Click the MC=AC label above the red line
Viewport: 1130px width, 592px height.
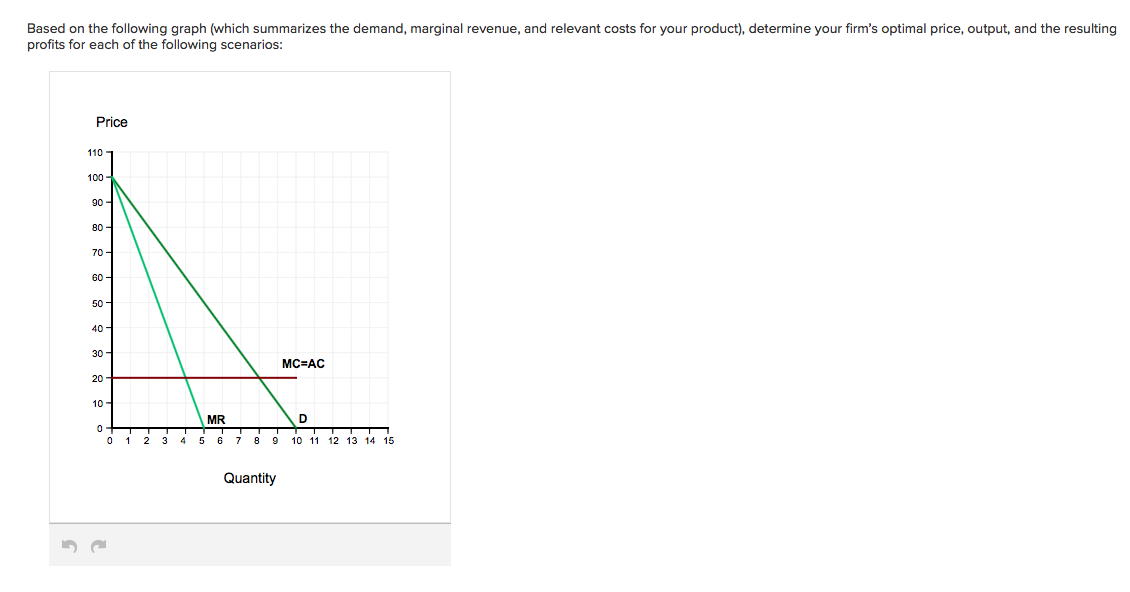click(303, 364)
